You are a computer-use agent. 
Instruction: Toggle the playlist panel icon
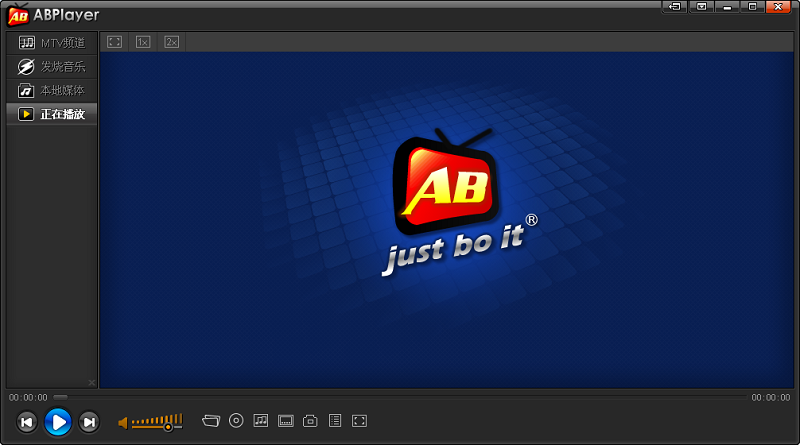tap(335, 421)
